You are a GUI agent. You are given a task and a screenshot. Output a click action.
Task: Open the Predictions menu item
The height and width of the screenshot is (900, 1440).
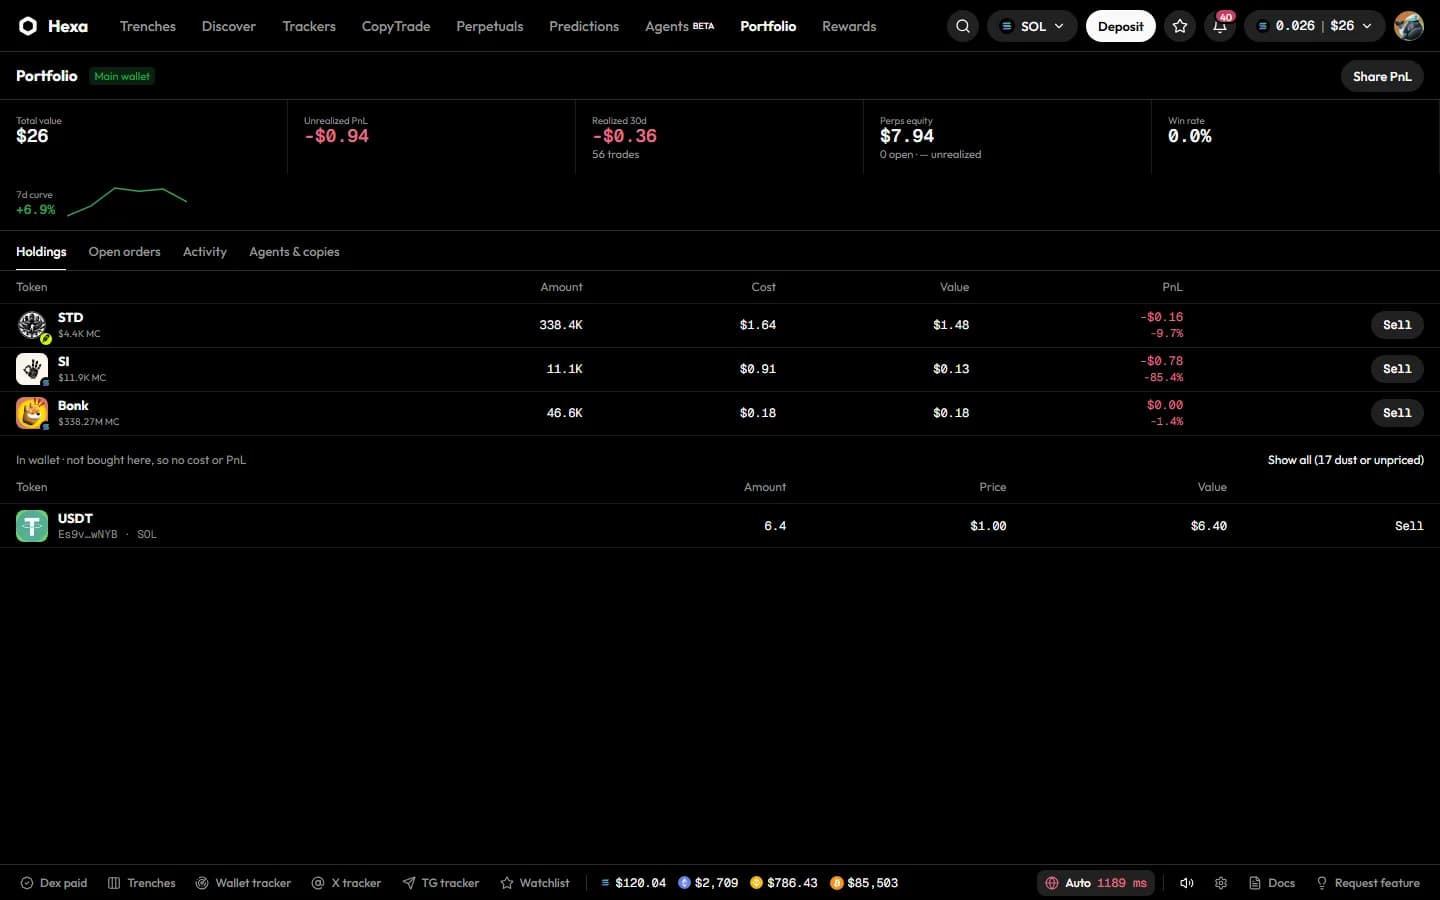pos(584,26)
